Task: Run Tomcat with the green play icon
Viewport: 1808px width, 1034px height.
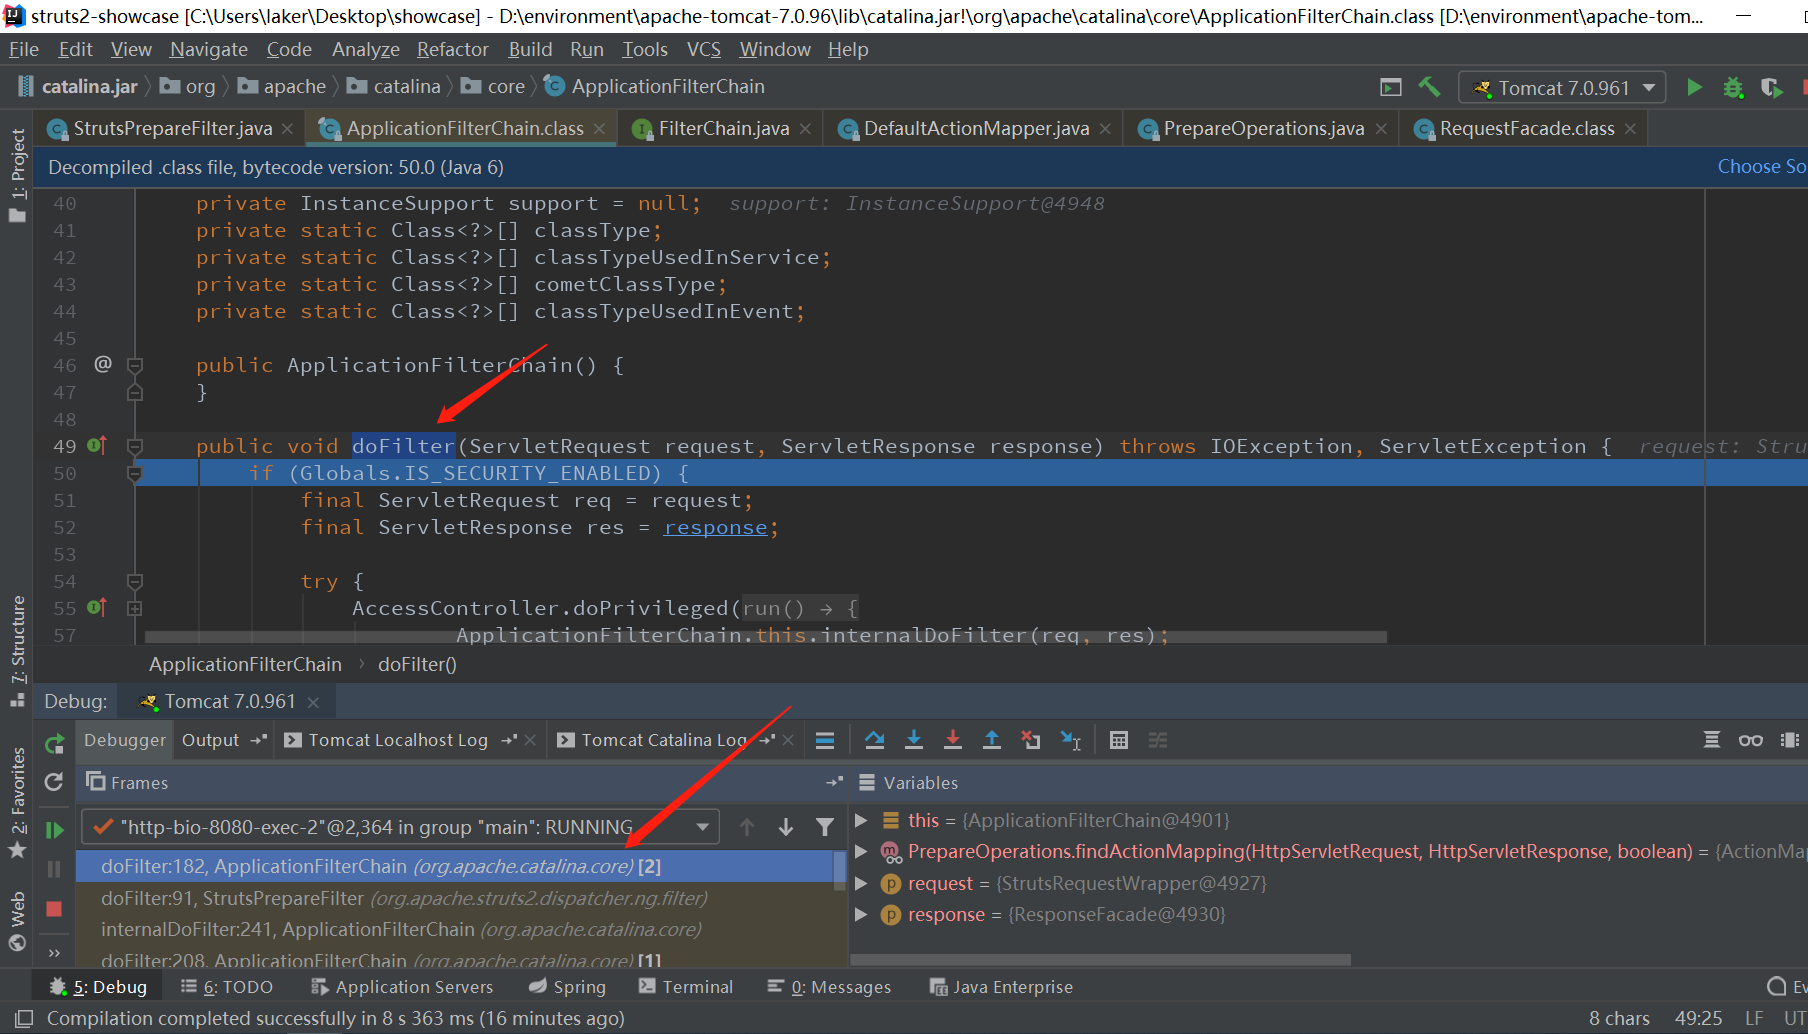Action: 1694,87
